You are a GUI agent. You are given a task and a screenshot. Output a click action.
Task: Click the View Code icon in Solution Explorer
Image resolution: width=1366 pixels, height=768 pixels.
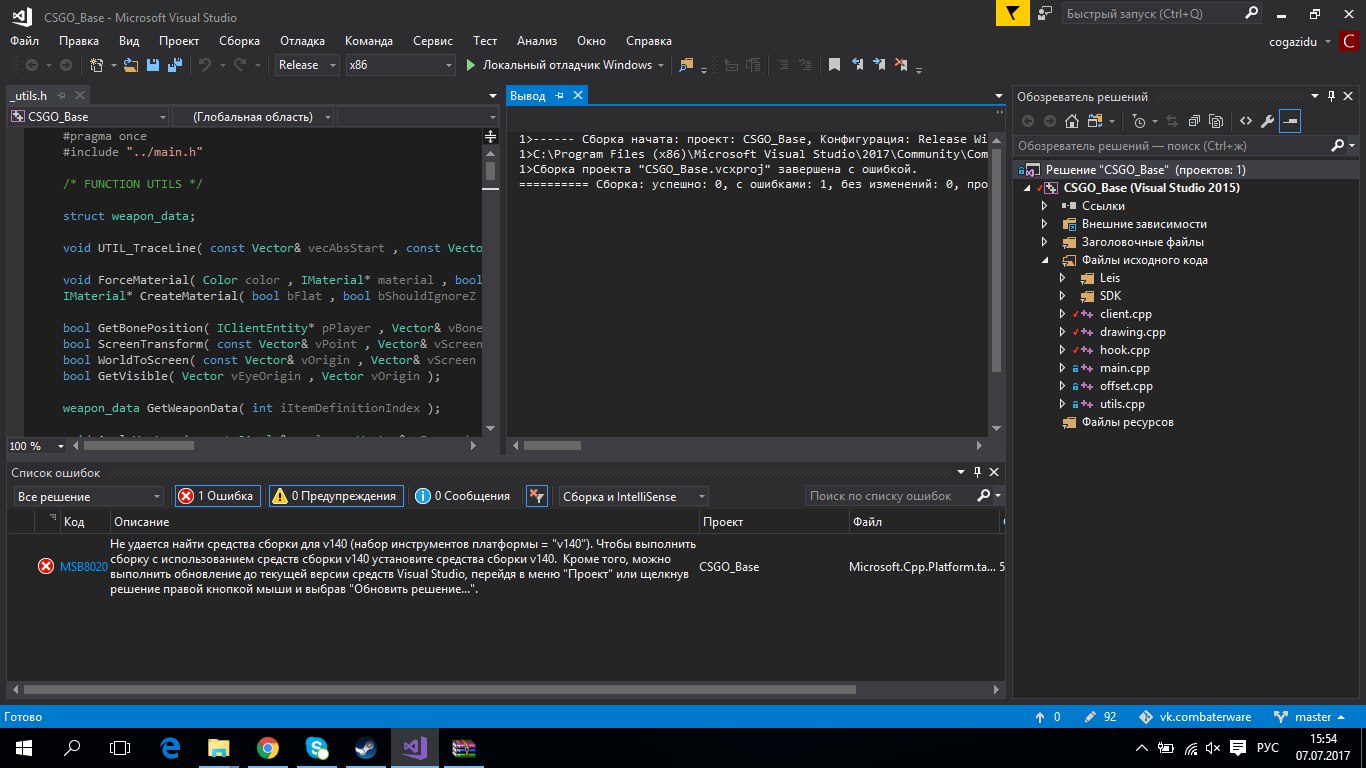(1245, 121)
